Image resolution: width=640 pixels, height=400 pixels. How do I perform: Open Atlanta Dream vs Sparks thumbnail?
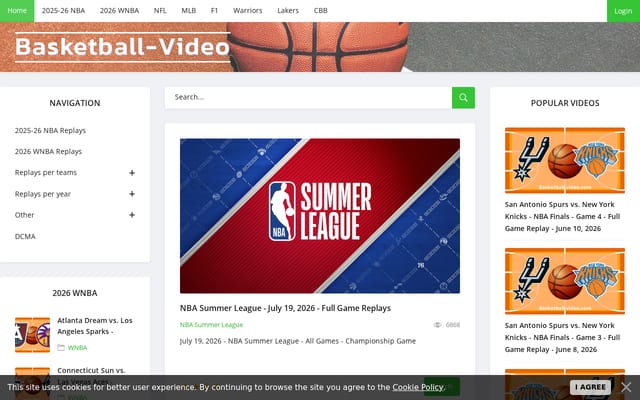point(33,335)
